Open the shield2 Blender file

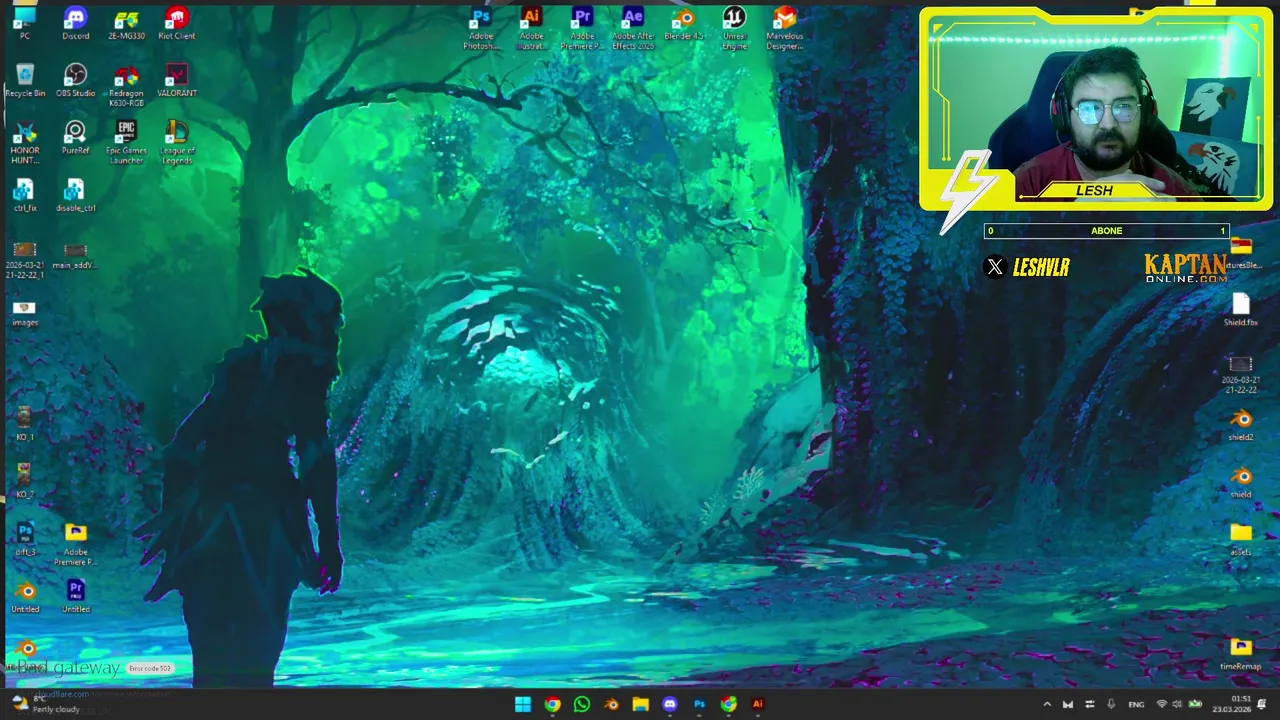click(x=1241, y=424)
